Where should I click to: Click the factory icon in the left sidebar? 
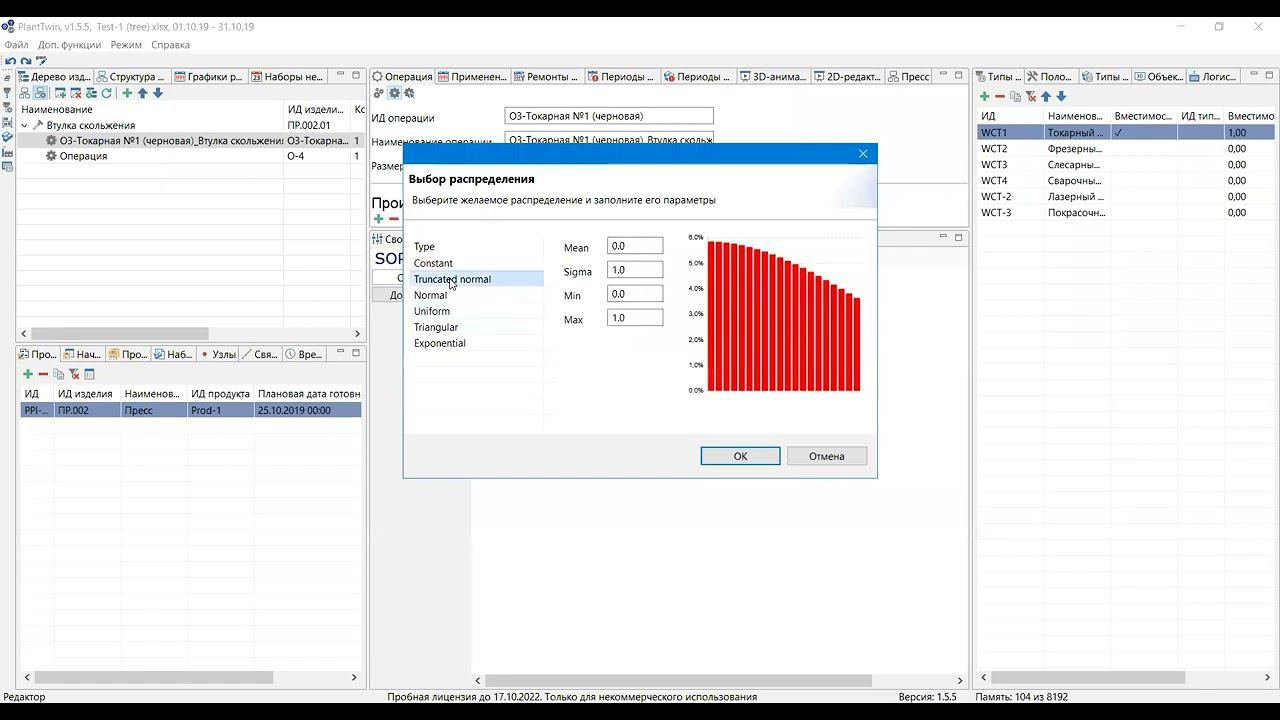pos(8,152)
